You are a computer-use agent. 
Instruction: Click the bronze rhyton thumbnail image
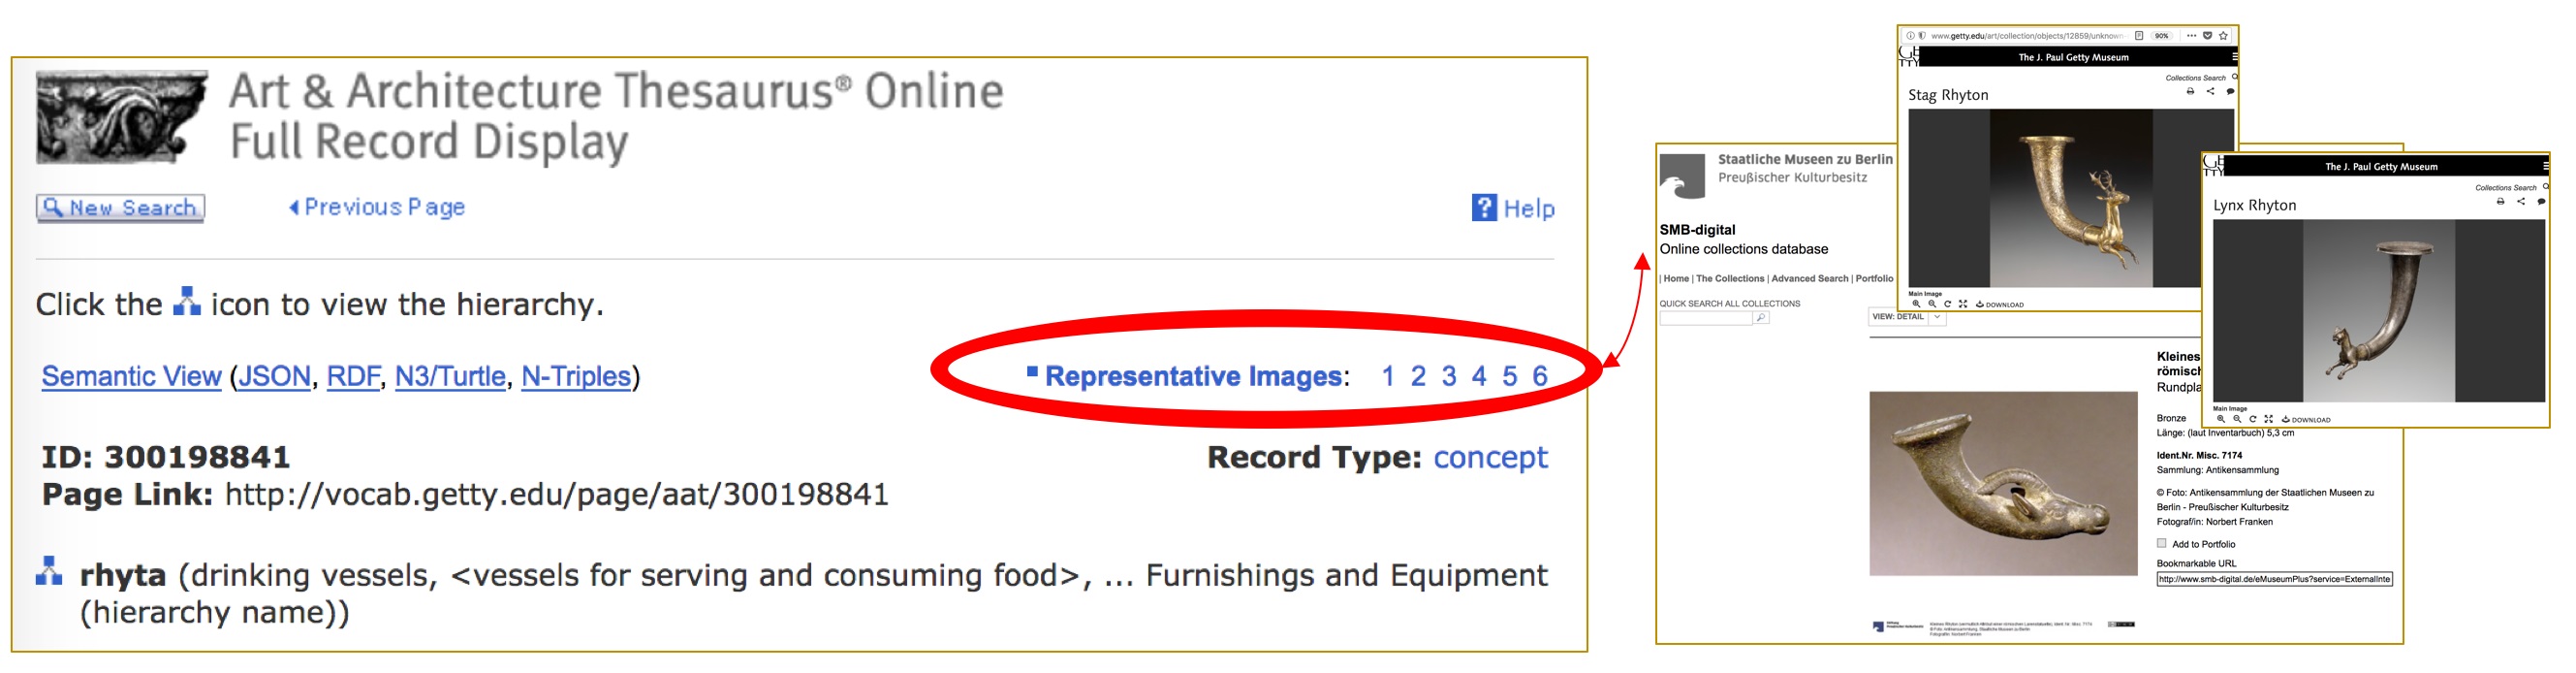click(2003, 483)
